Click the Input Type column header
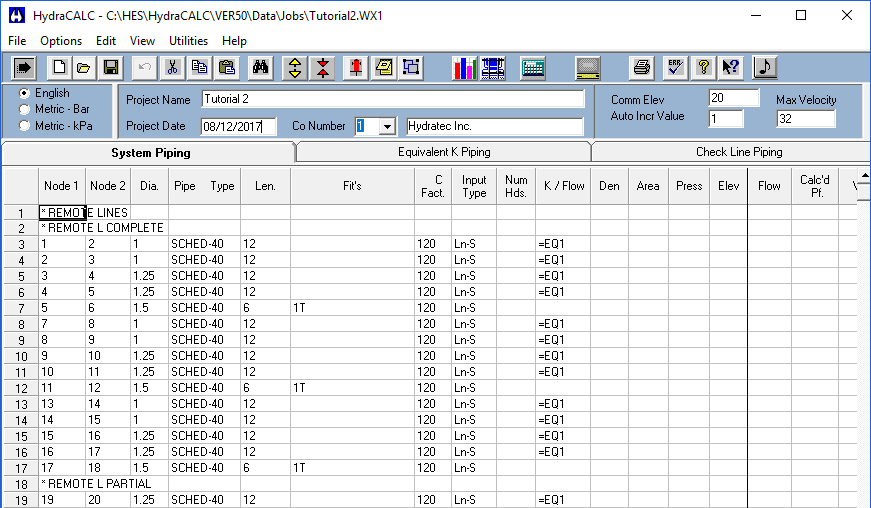 pyautogui.click(x=474, y=186)
